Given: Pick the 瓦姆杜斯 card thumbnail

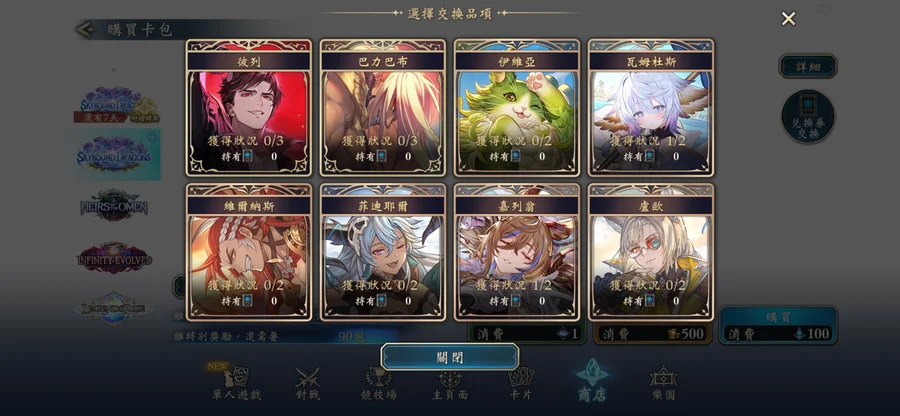Looking at the screenshot, I should [651, 108].
